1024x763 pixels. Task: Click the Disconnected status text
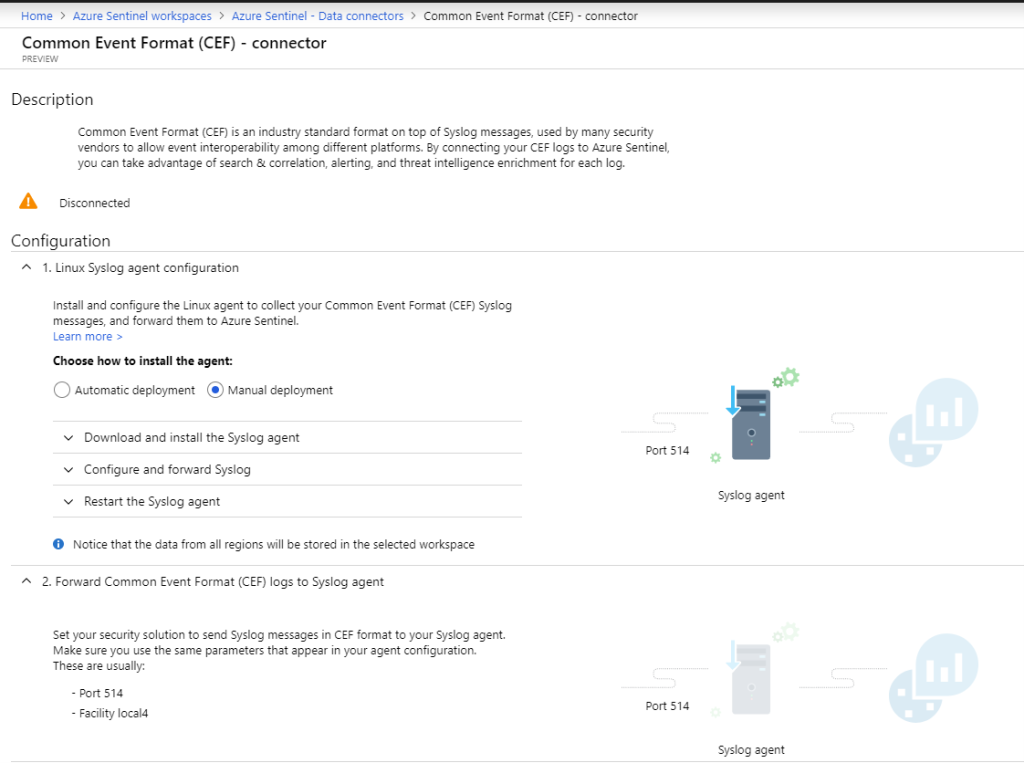coord(95,203)
